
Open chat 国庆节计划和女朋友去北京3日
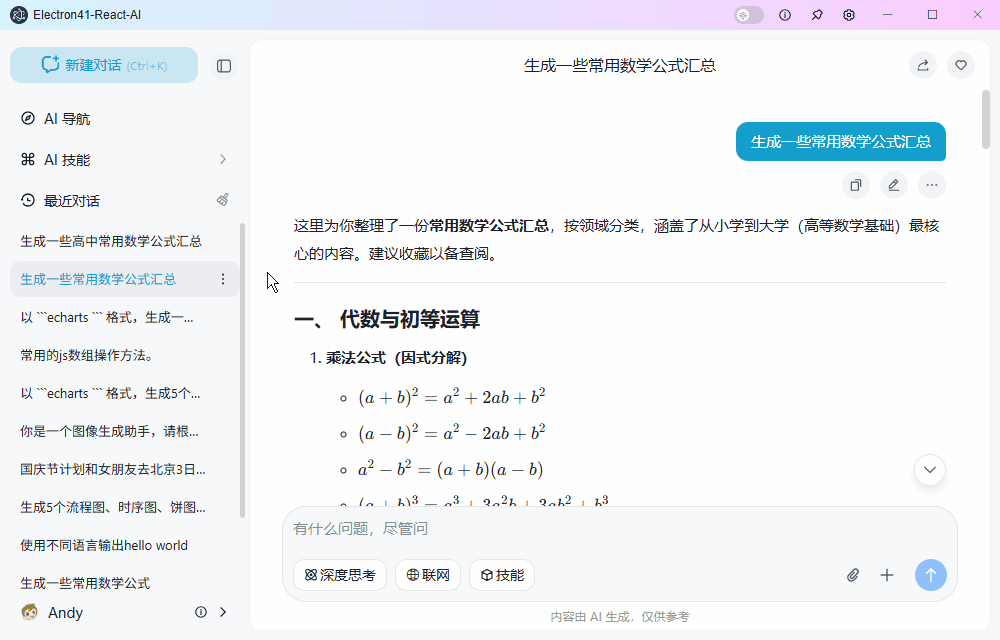pyautogui.click(x=124, y=469)
